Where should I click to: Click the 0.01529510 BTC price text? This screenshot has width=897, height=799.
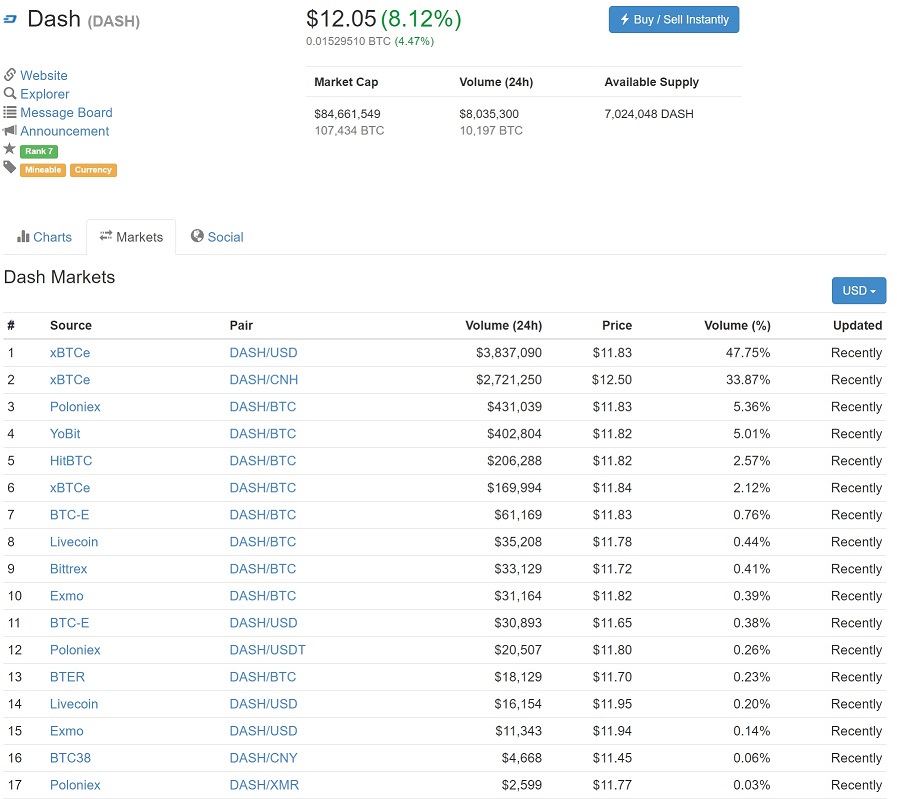click(348, 41)
